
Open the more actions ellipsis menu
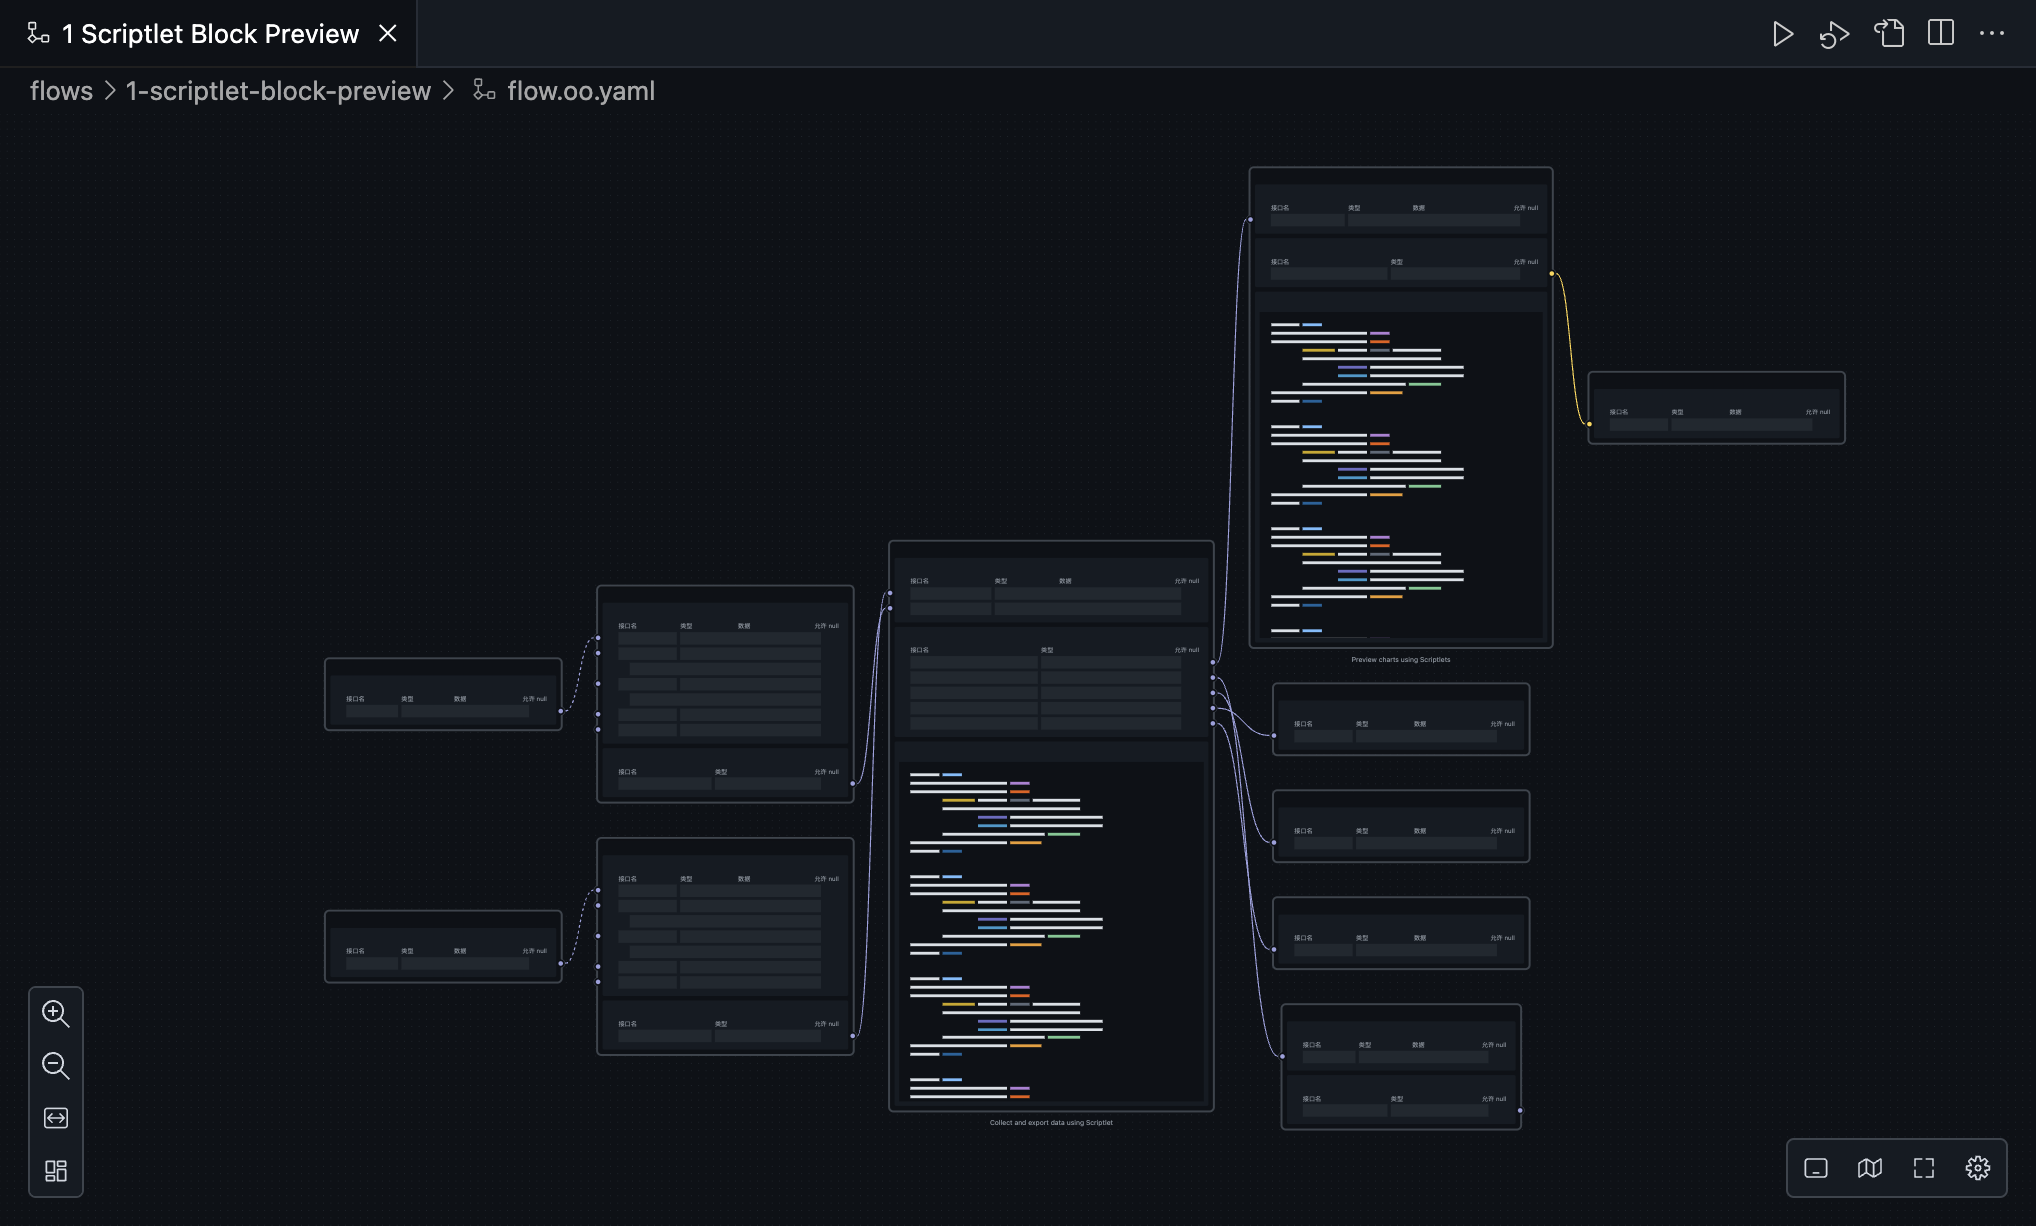[x=1991, y=34]
